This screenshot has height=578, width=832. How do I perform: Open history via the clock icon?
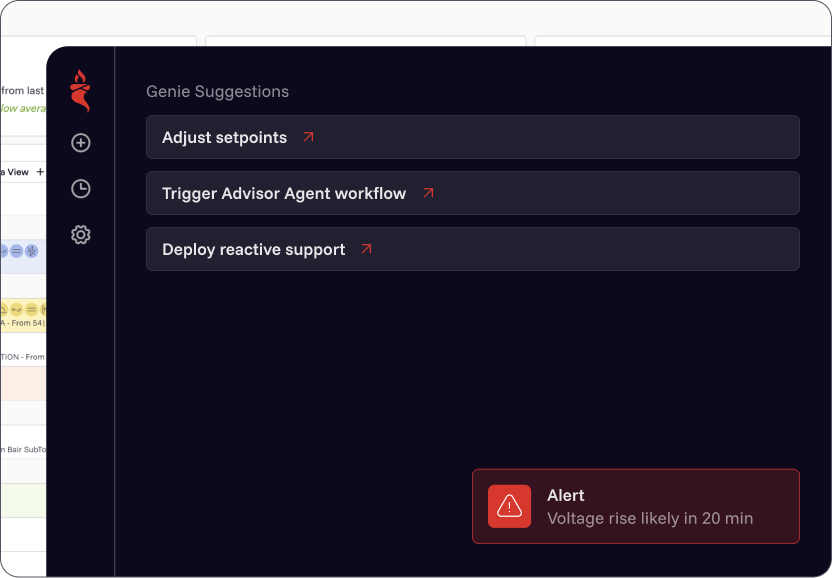81,188
